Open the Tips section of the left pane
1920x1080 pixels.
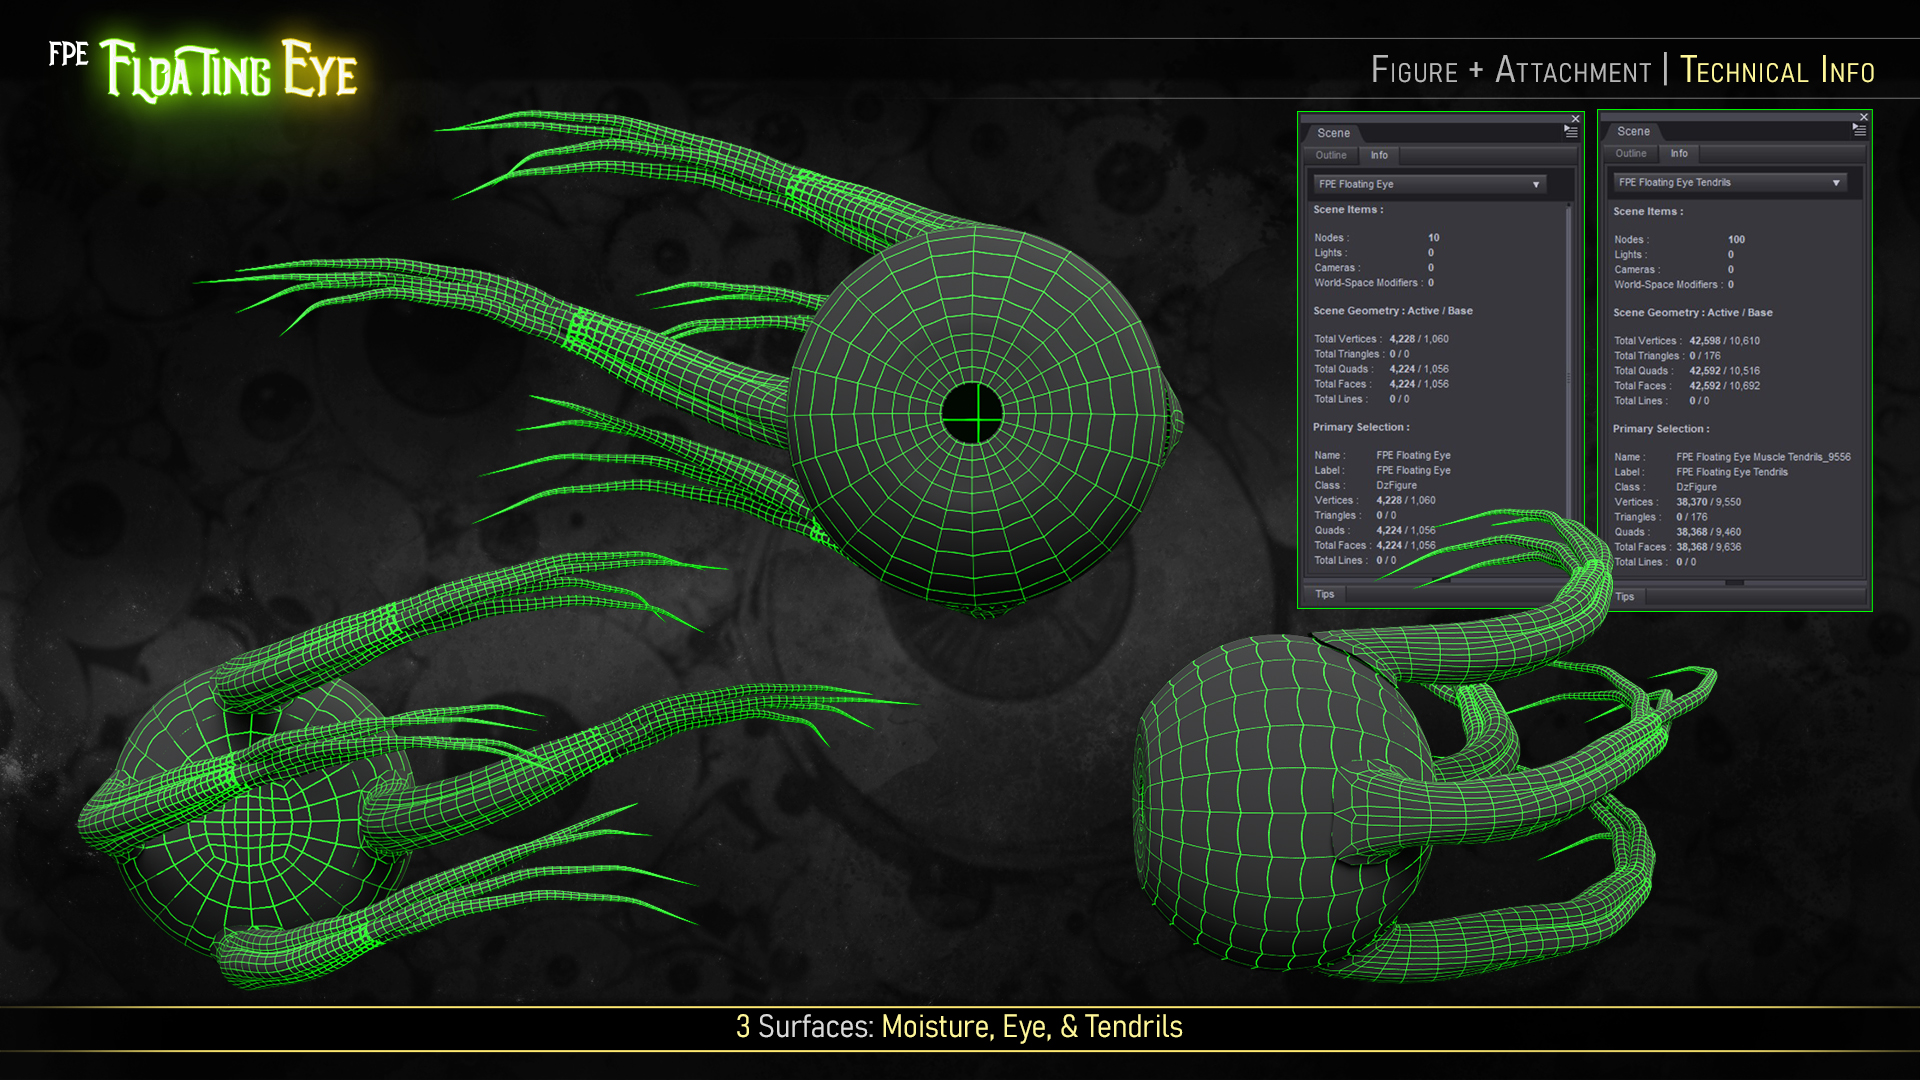[1325, 594]
